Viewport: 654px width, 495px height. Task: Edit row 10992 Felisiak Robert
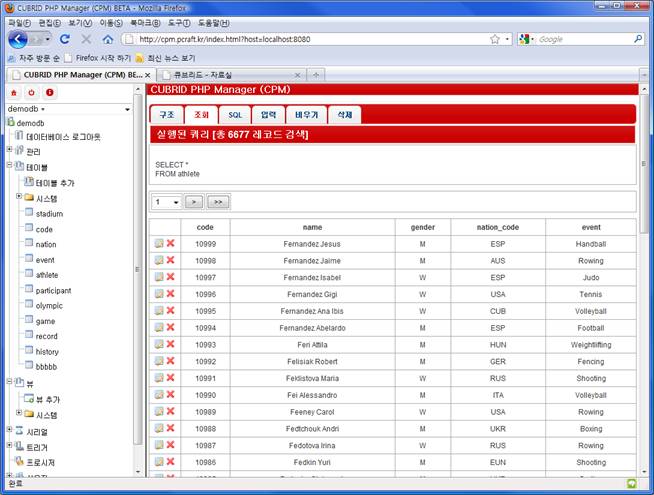point(159,361)
